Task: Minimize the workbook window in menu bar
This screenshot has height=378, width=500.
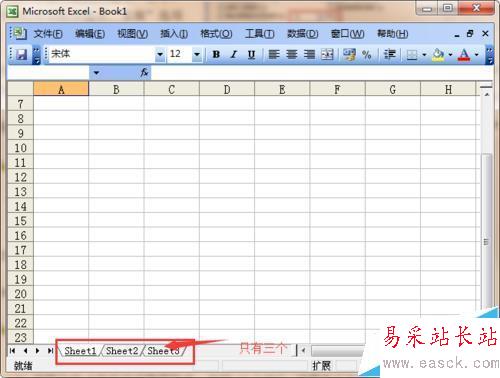Action: point(457,34)
